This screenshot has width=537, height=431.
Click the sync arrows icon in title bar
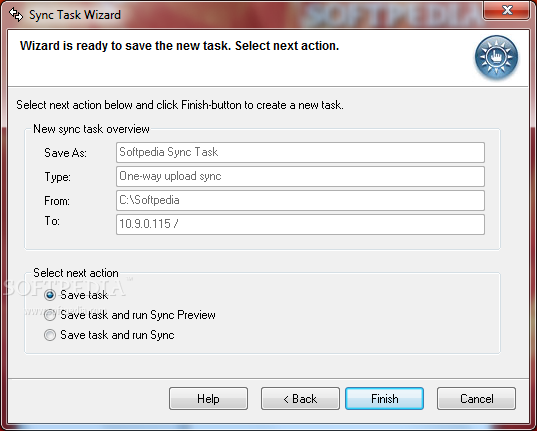16,15
